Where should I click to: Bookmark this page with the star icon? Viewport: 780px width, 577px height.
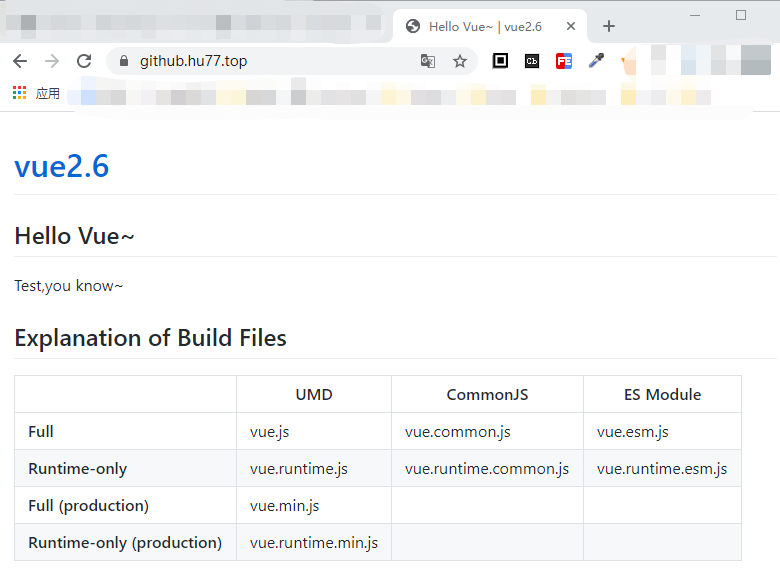coord(460,61)
